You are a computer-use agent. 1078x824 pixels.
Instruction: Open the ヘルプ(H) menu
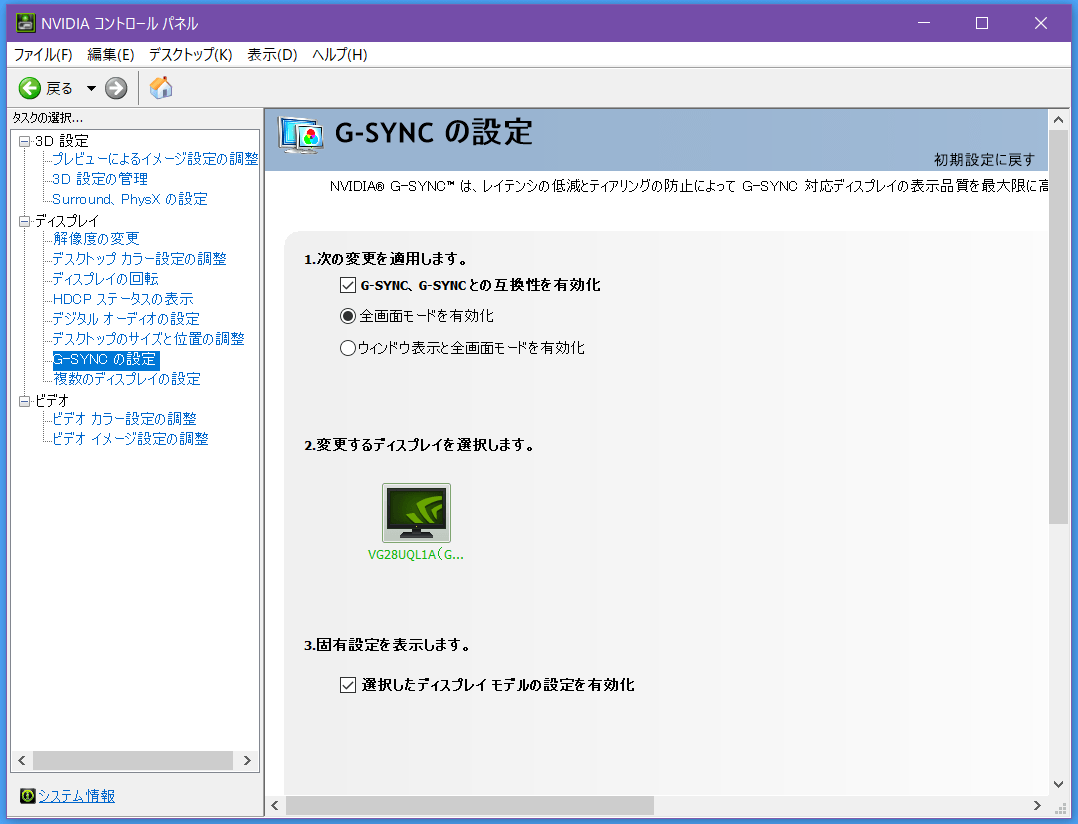click(x=340, y=54)
